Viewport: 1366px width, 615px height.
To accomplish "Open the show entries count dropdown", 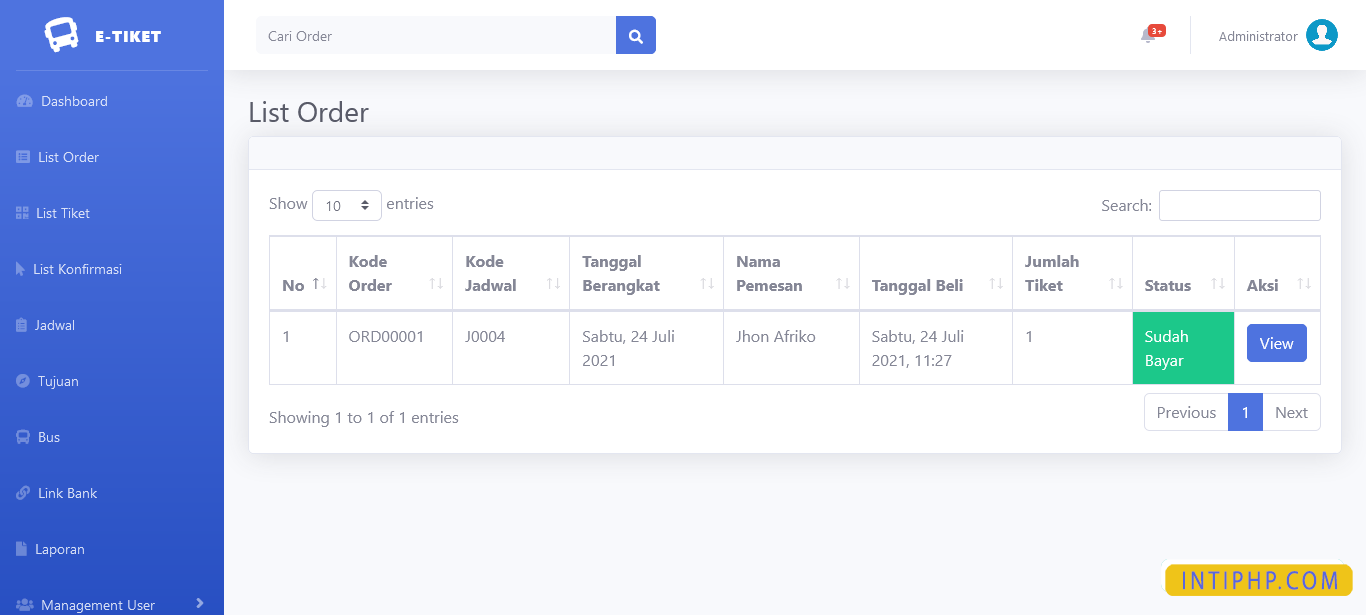I will click(346, 205).
